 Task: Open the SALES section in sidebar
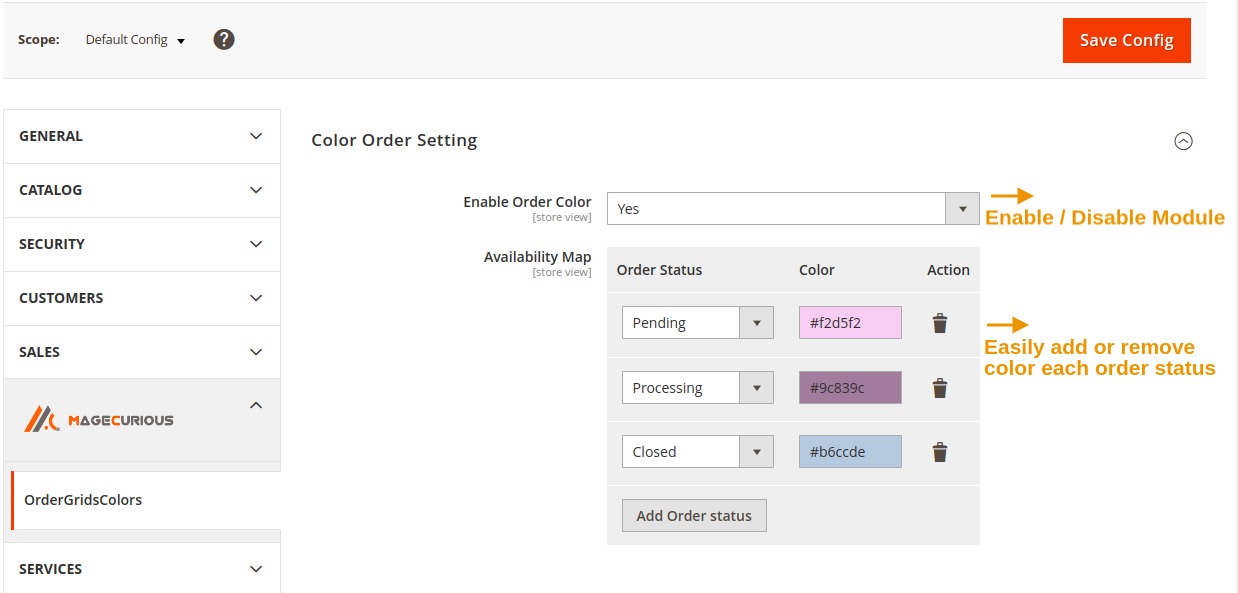point(140,351)
